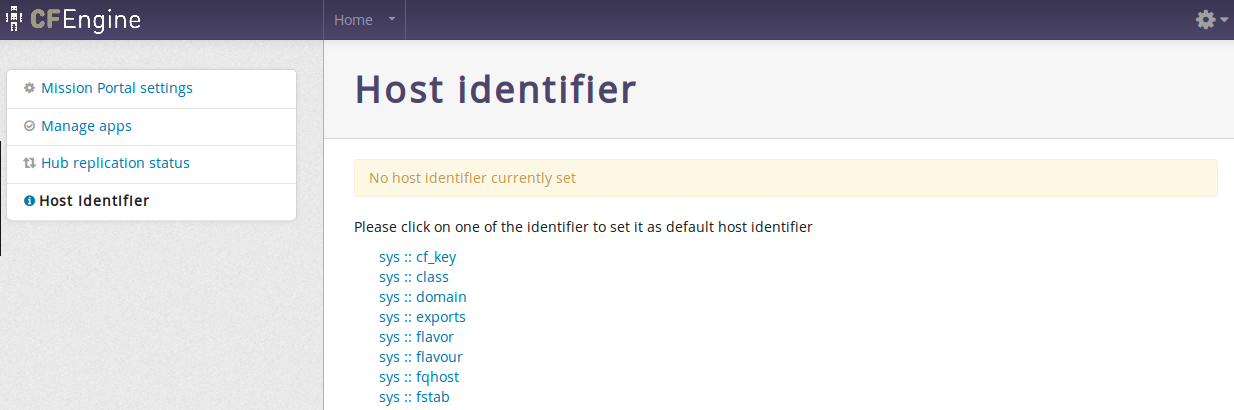
Task: Click the arrows icon beside Hub replication status
Action: (30, 163)
